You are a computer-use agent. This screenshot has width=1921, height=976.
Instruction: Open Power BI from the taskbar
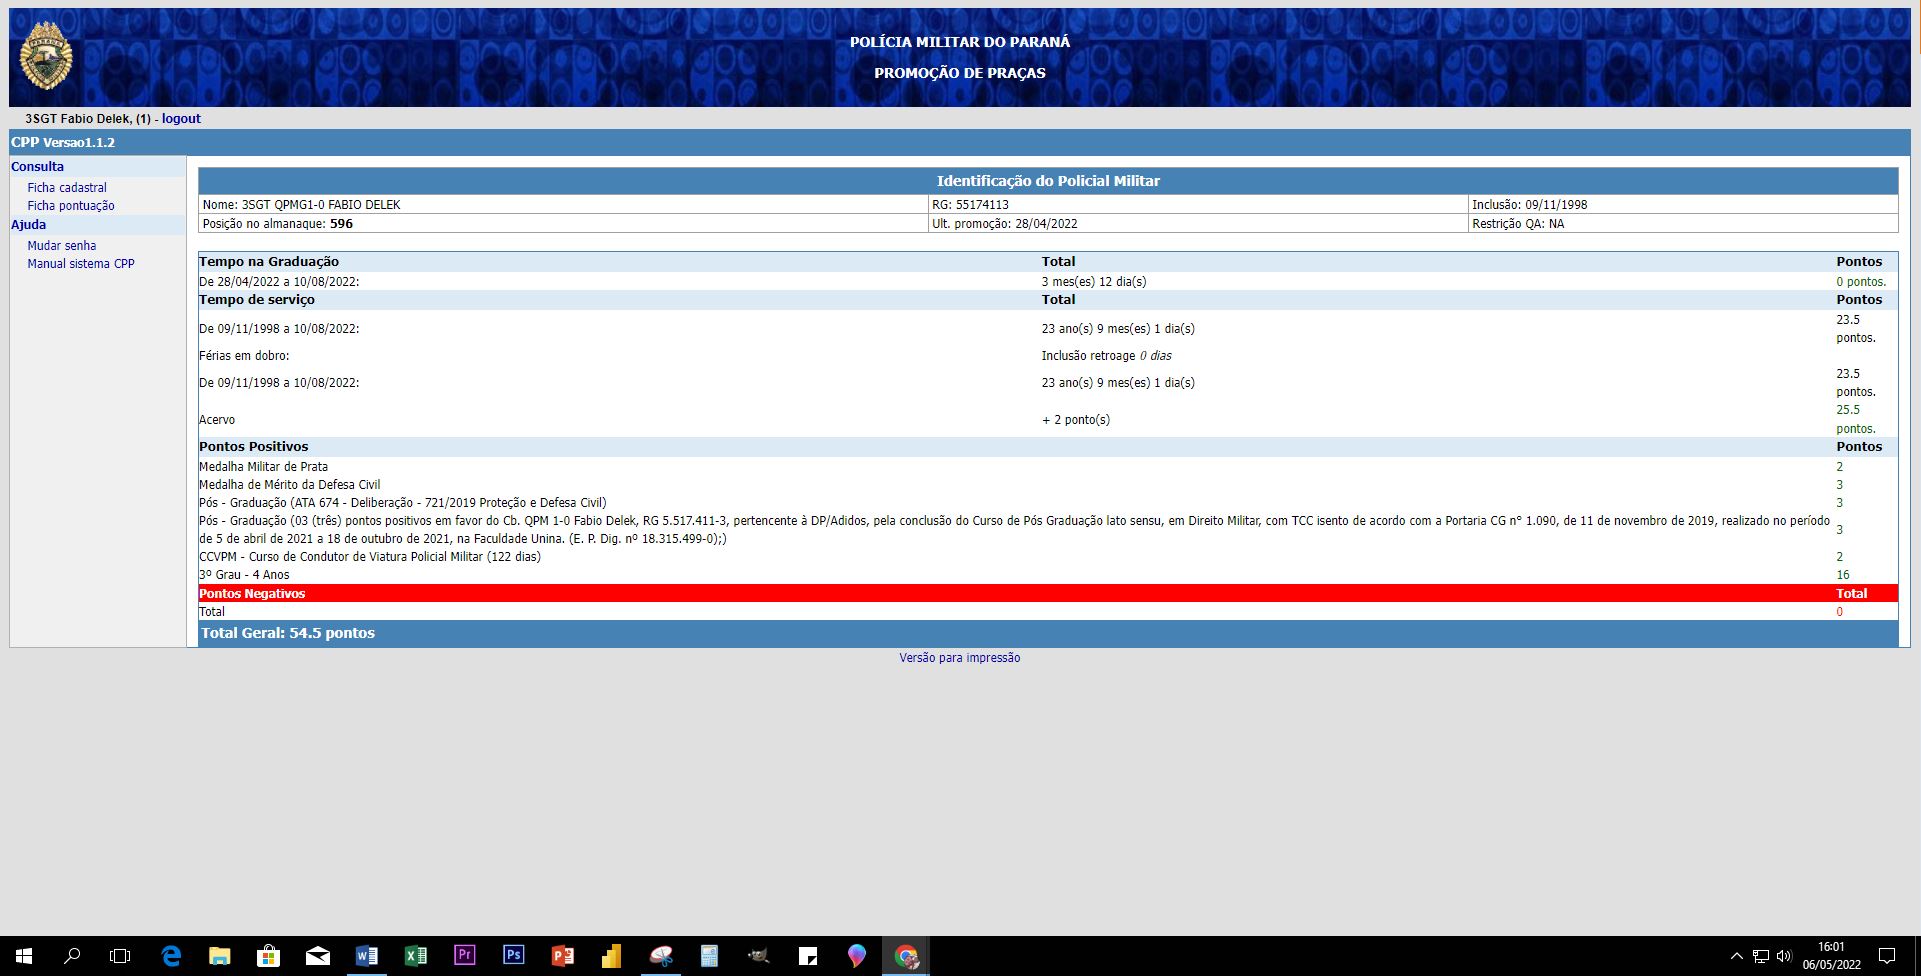611,956
